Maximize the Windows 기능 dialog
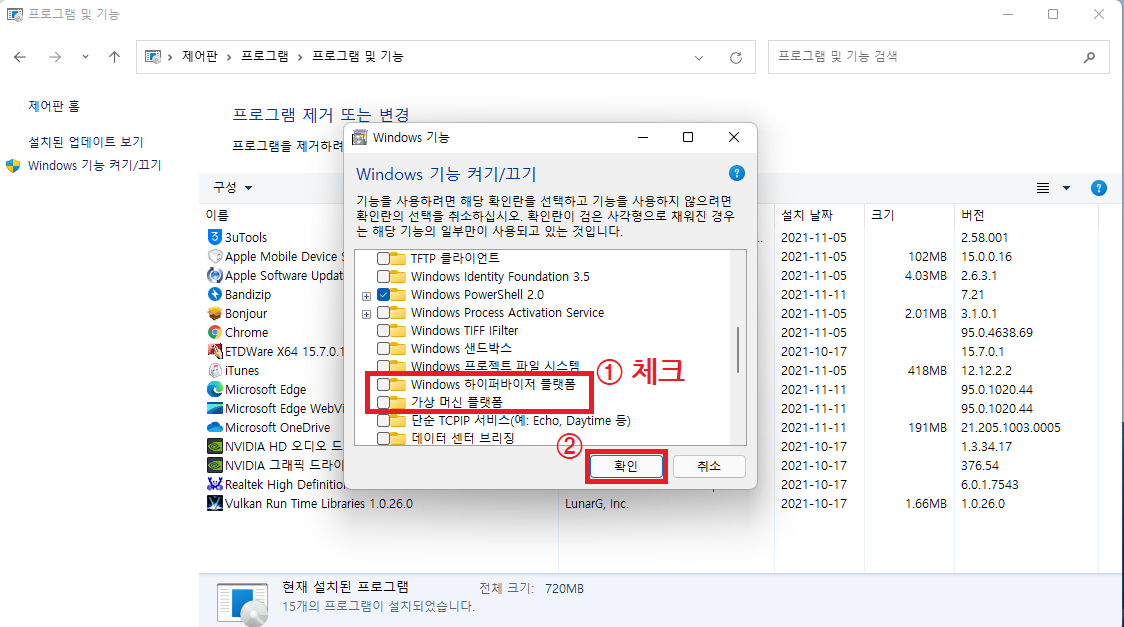The image size is (1124, 627). 688,137
